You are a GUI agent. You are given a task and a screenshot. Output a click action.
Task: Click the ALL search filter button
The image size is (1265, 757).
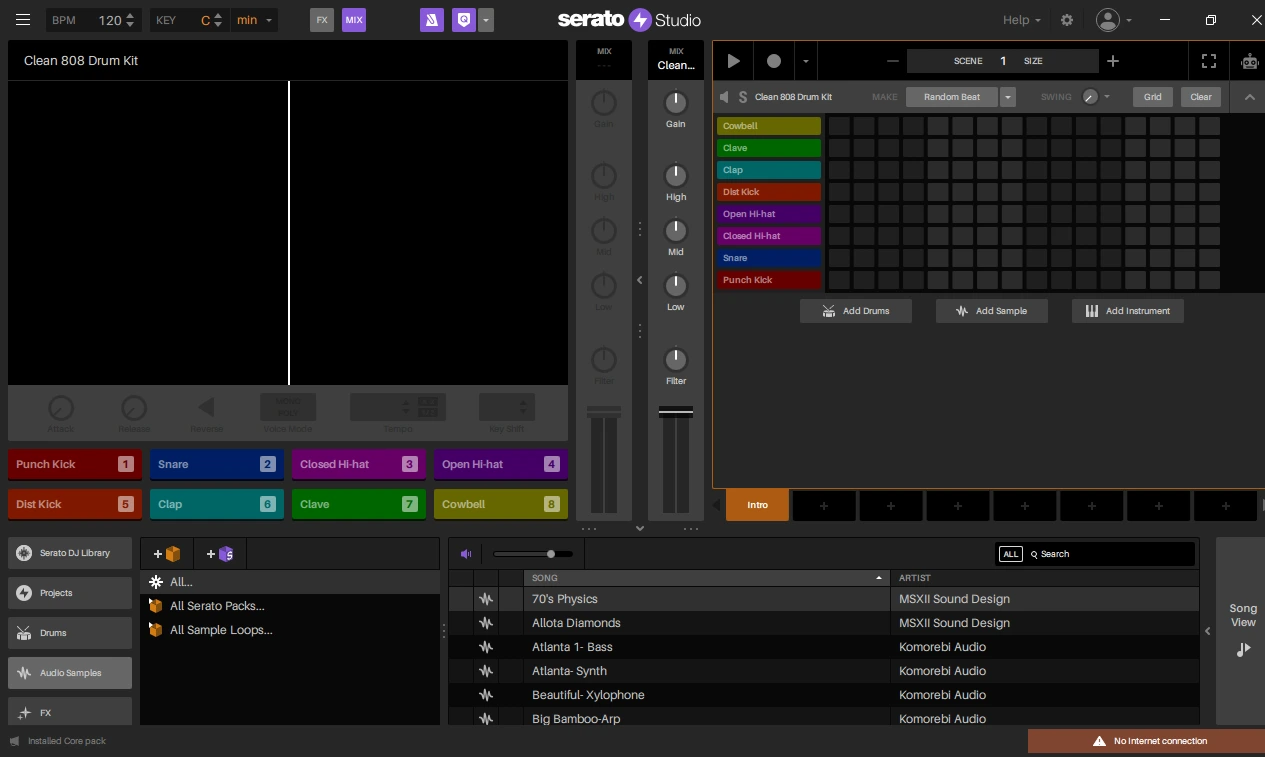[x=1011, y=554]
